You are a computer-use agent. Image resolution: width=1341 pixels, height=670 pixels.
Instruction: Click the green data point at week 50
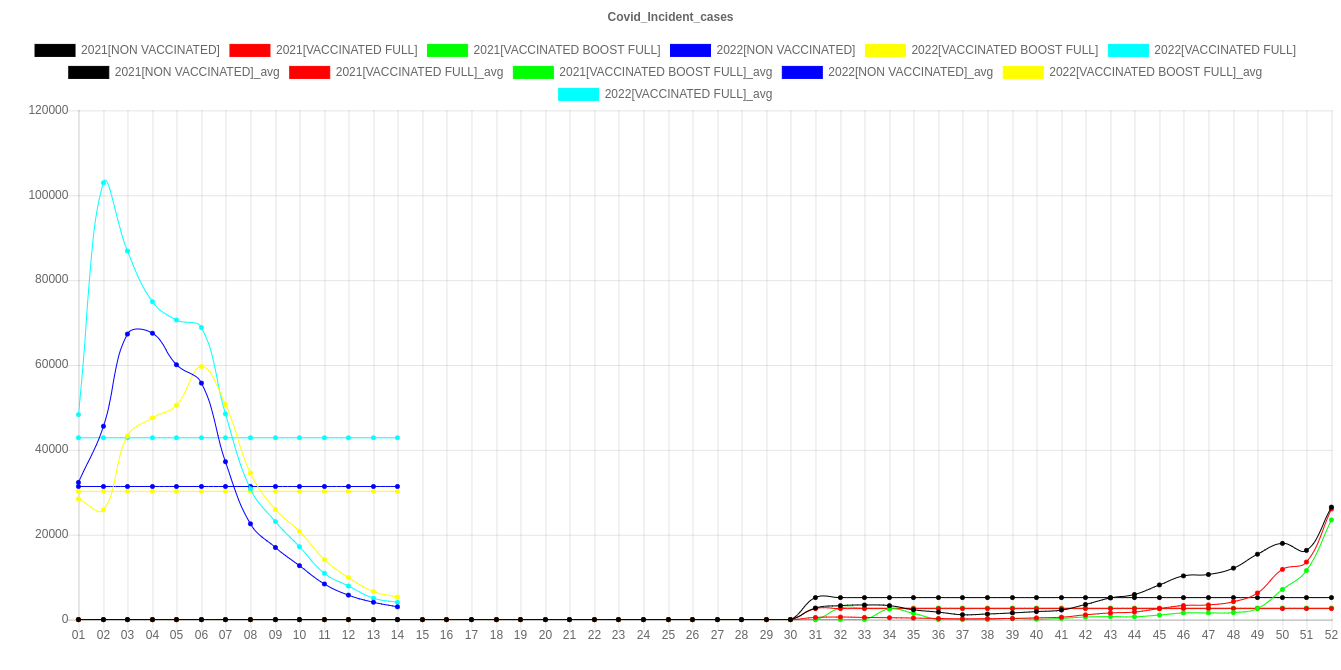click(1282, 589)
